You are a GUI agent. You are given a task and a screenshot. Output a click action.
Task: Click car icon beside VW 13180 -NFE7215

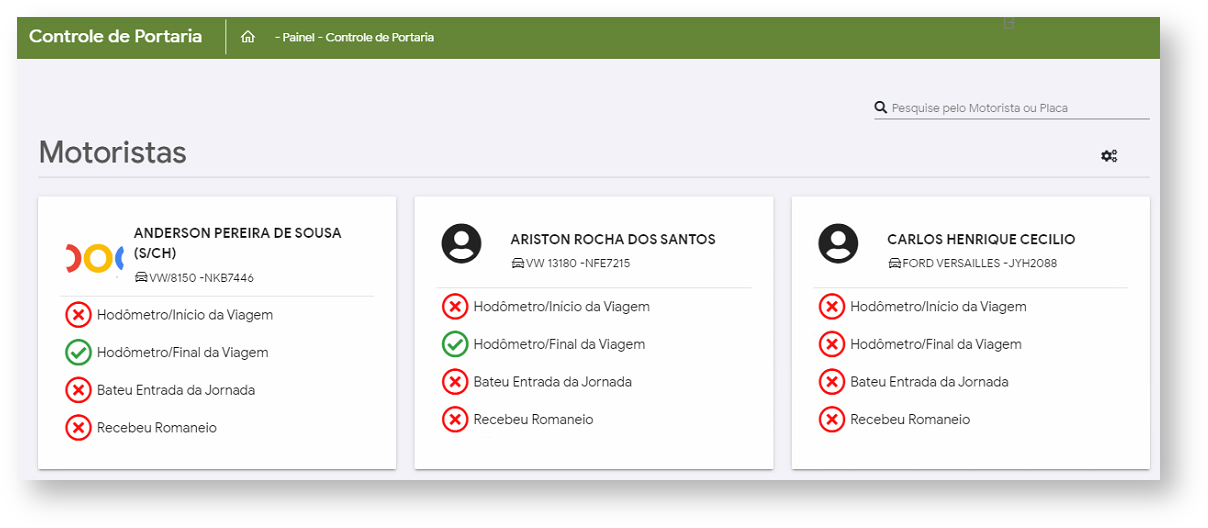[x=518, y=264]
